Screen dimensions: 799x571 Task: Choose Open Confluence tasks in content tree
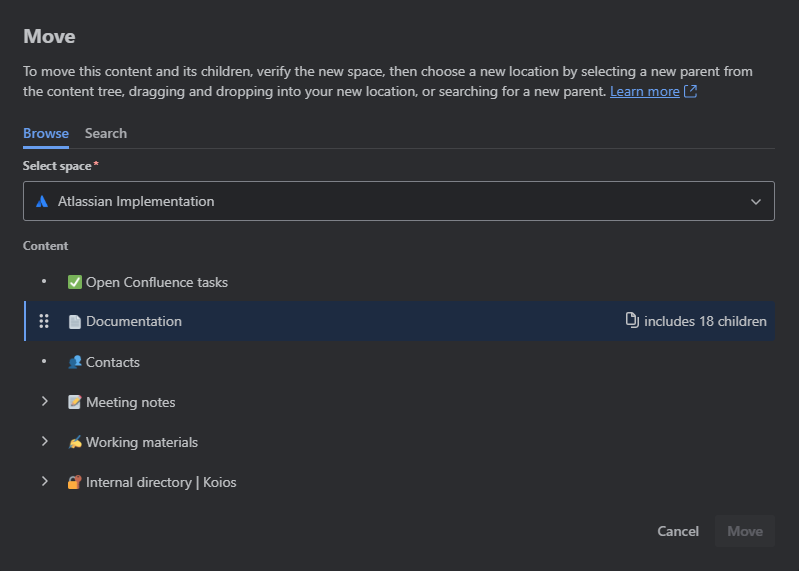point(157,282)
